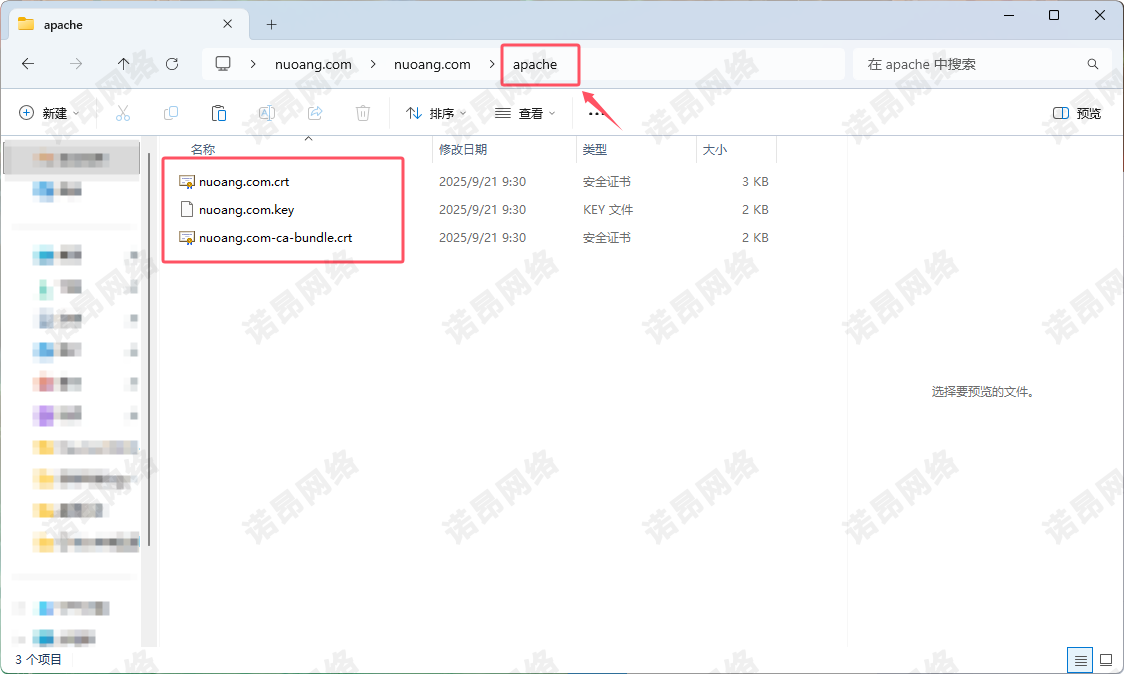Image resolution: width=1124 pixels, height=674 pixels.
Task: Click the Refresh button in navigation bar
Action: 172,64
